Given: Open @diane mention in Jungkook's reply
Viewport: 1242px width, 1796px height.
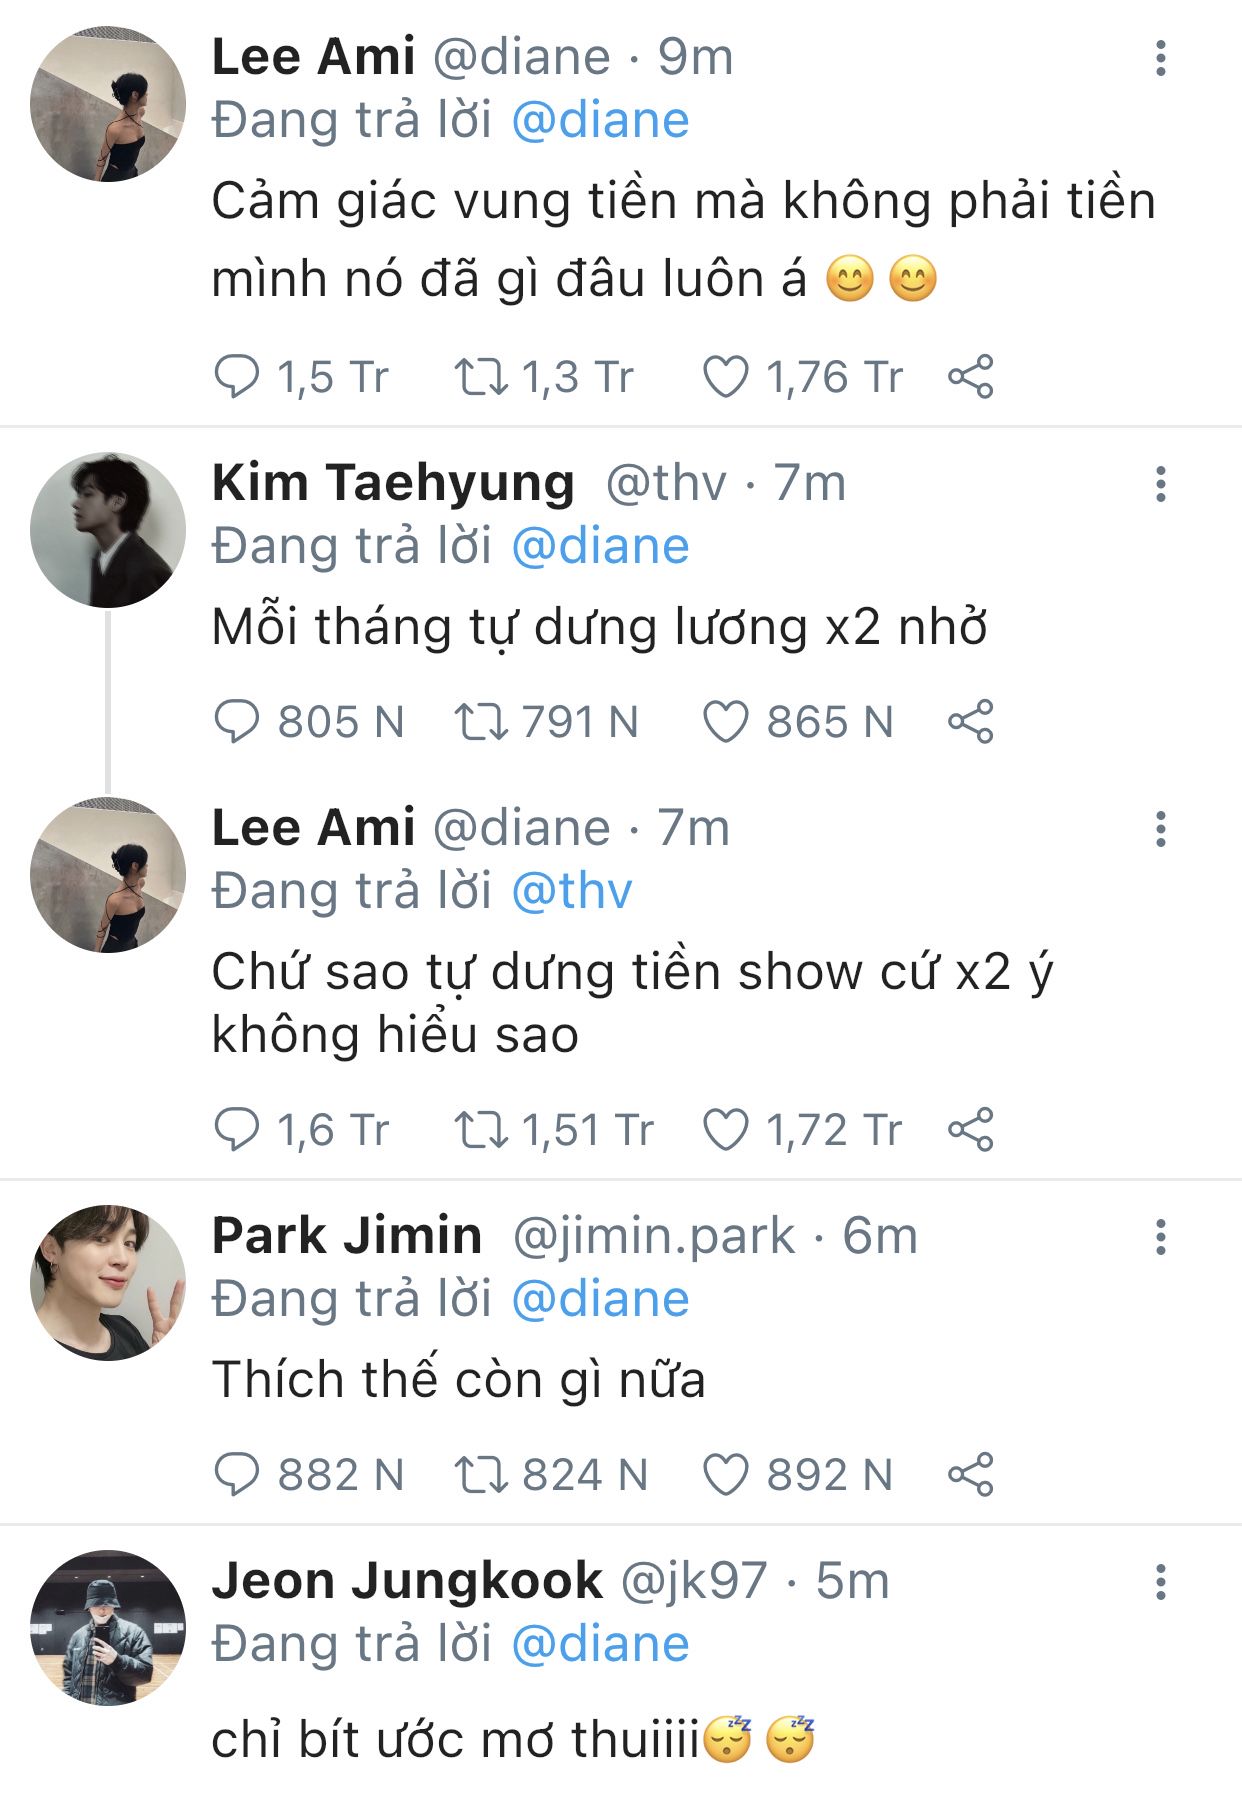Looking at the screenshot, I should coord(600,1645).
